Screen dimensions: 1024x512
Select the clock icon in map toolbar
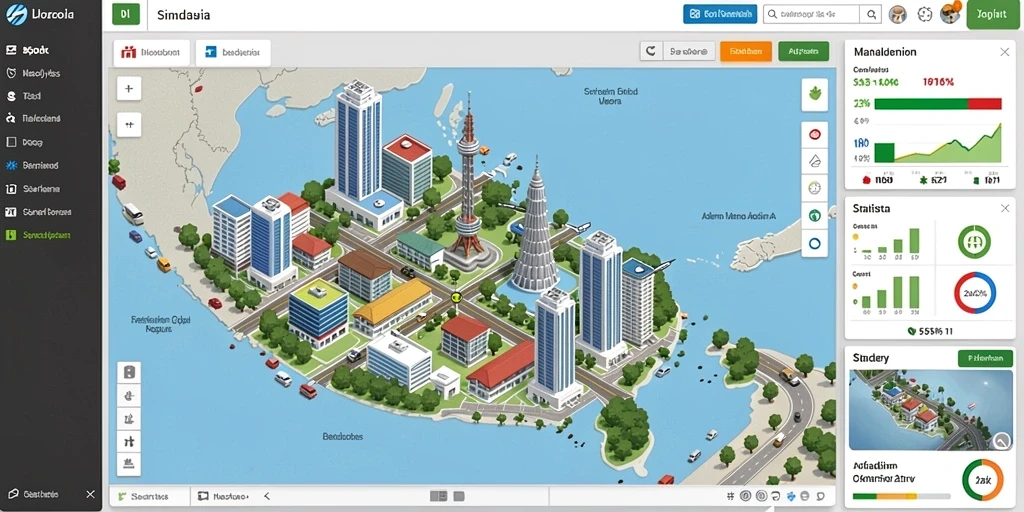(814, 188)
